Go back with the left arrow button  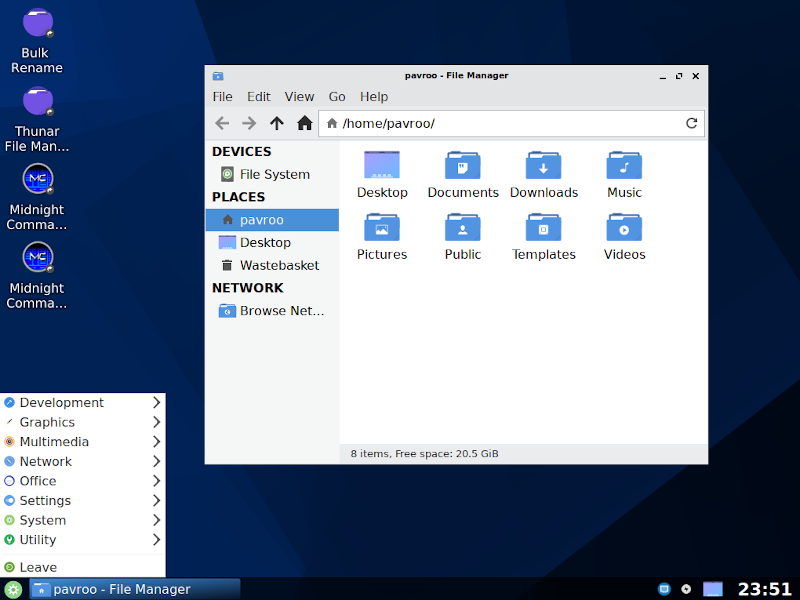[222, 123]
